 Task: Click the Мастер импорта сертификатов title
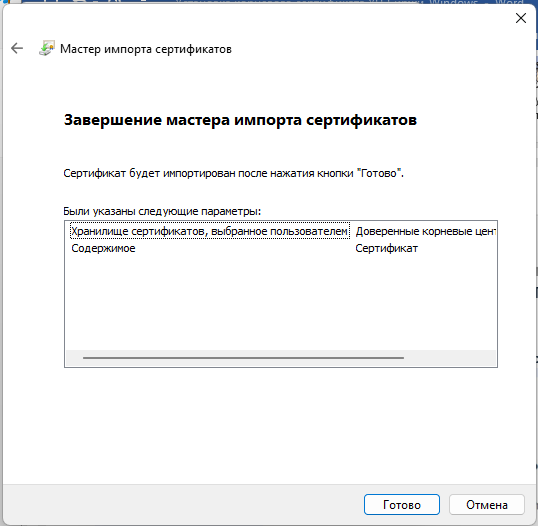pos(146,49)
